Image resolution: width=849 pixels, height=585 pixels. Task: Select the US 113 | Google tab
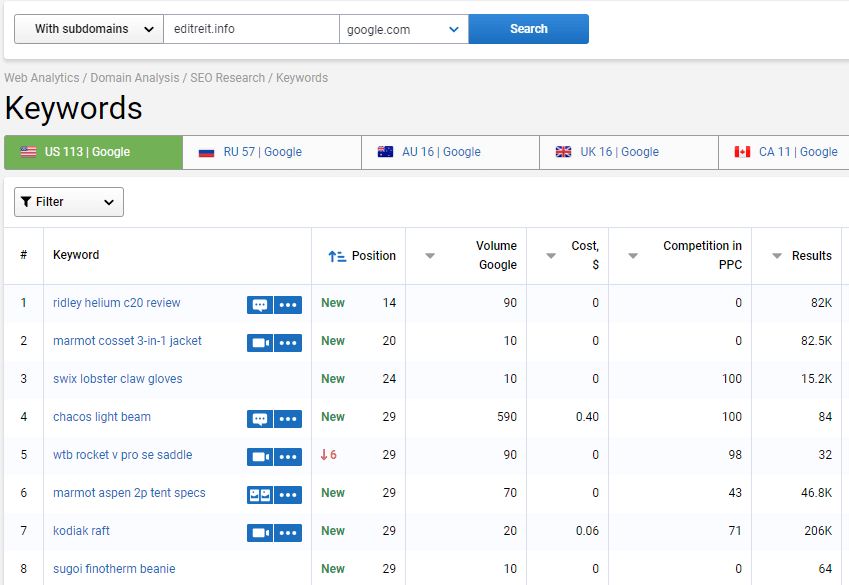93,152
